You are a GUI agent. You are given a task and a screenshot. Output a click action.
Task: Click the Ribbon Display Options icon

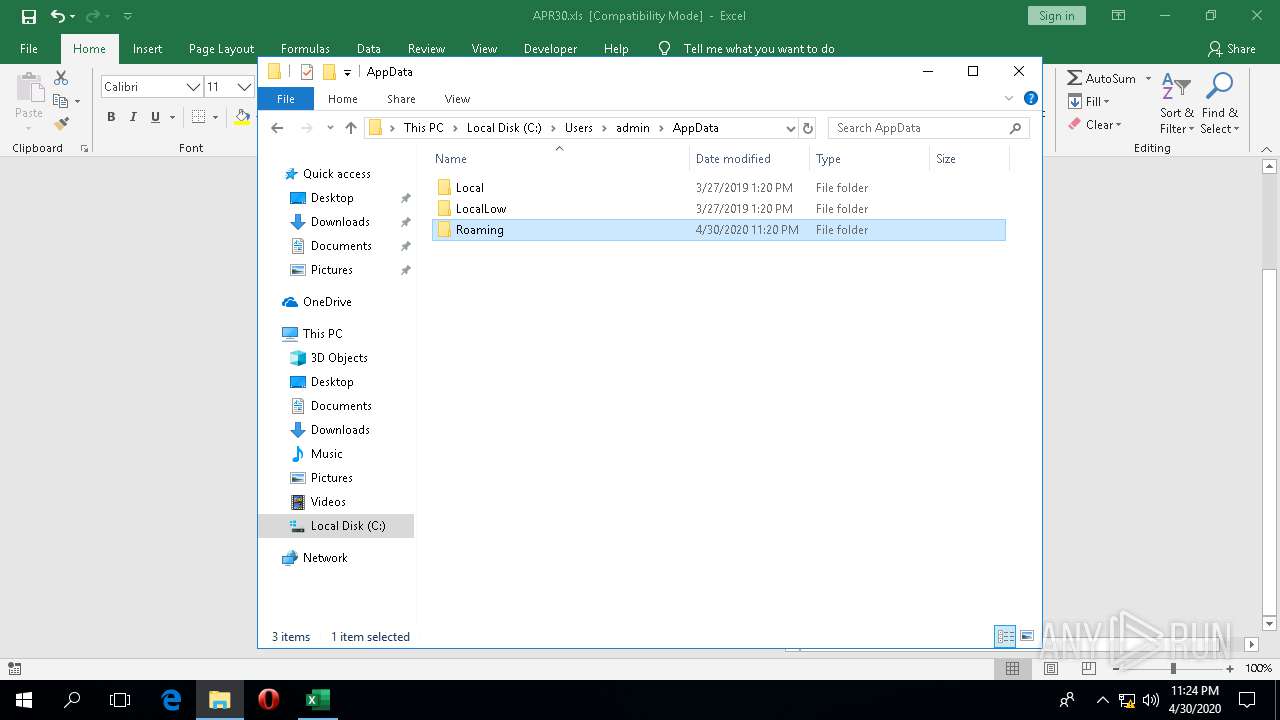coord(1119,16)
